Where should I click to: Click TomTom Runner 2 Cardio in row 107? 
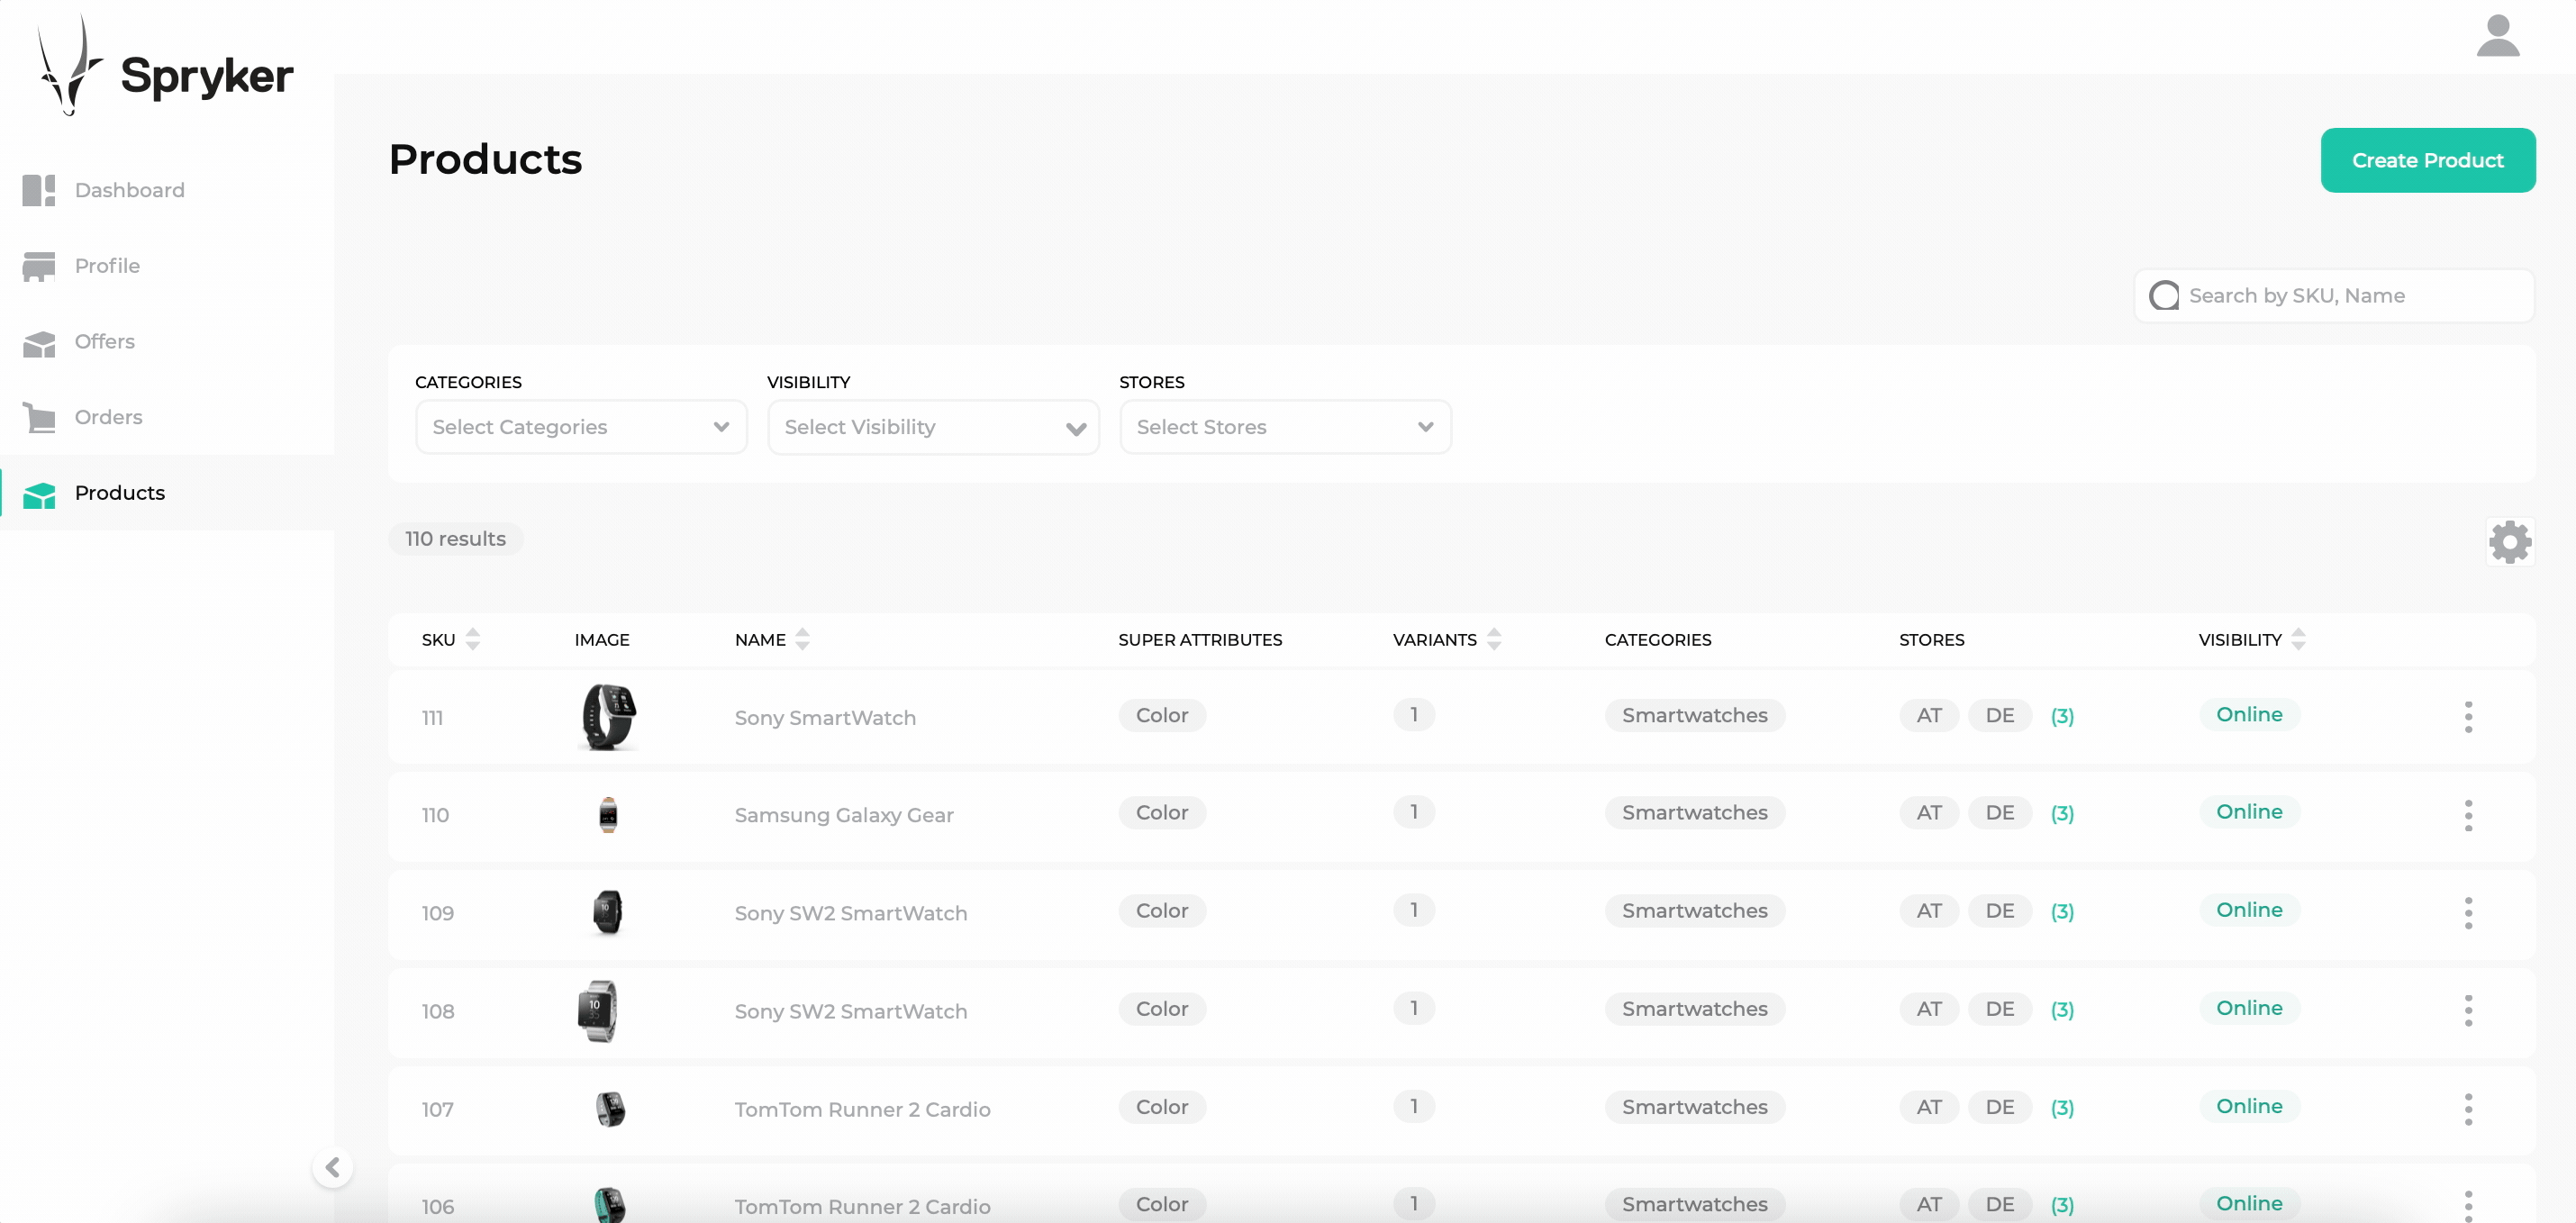(862, 1109)
